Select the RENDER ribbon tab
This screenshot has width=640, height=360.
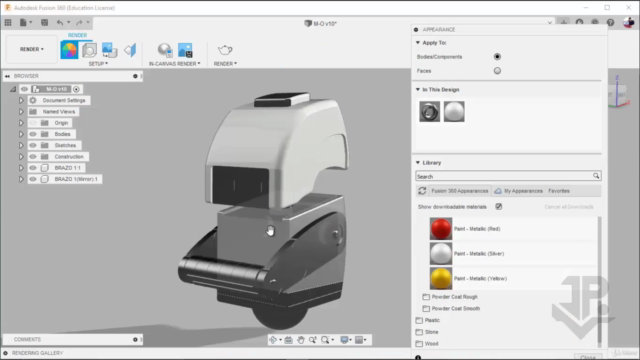click(x=77, y=35)
